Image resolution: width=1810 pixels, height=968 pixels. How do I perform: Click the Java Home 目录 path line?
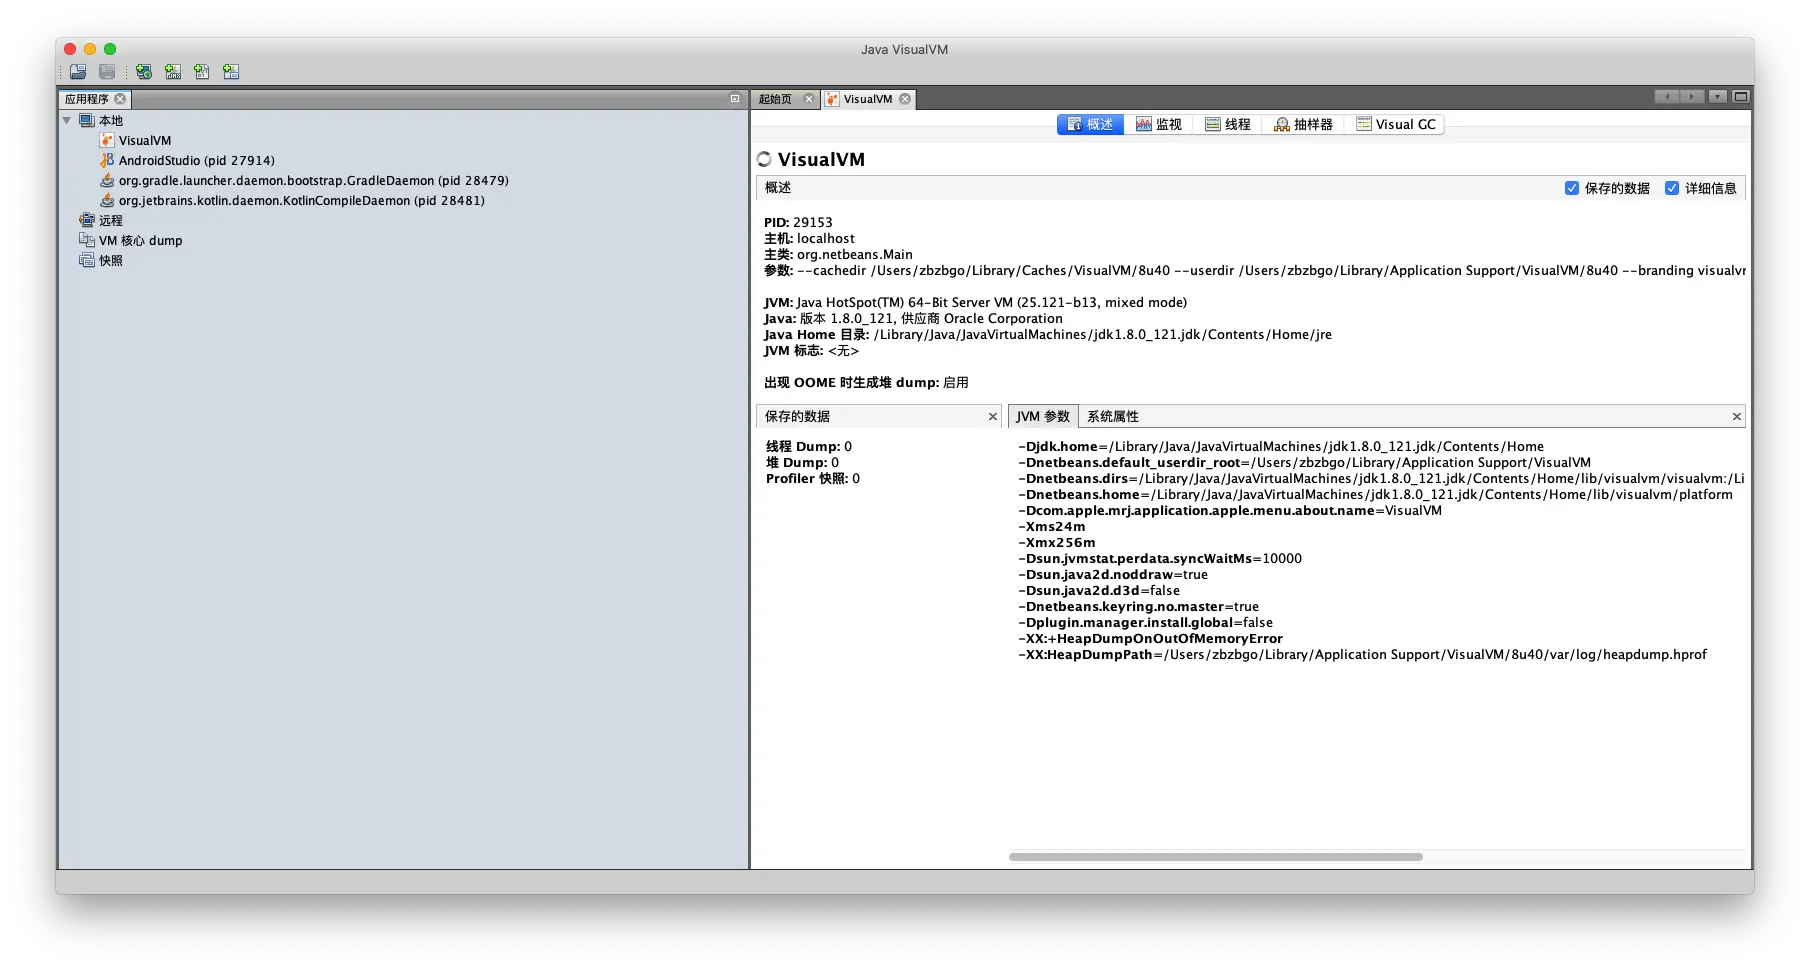[1048, 335]
